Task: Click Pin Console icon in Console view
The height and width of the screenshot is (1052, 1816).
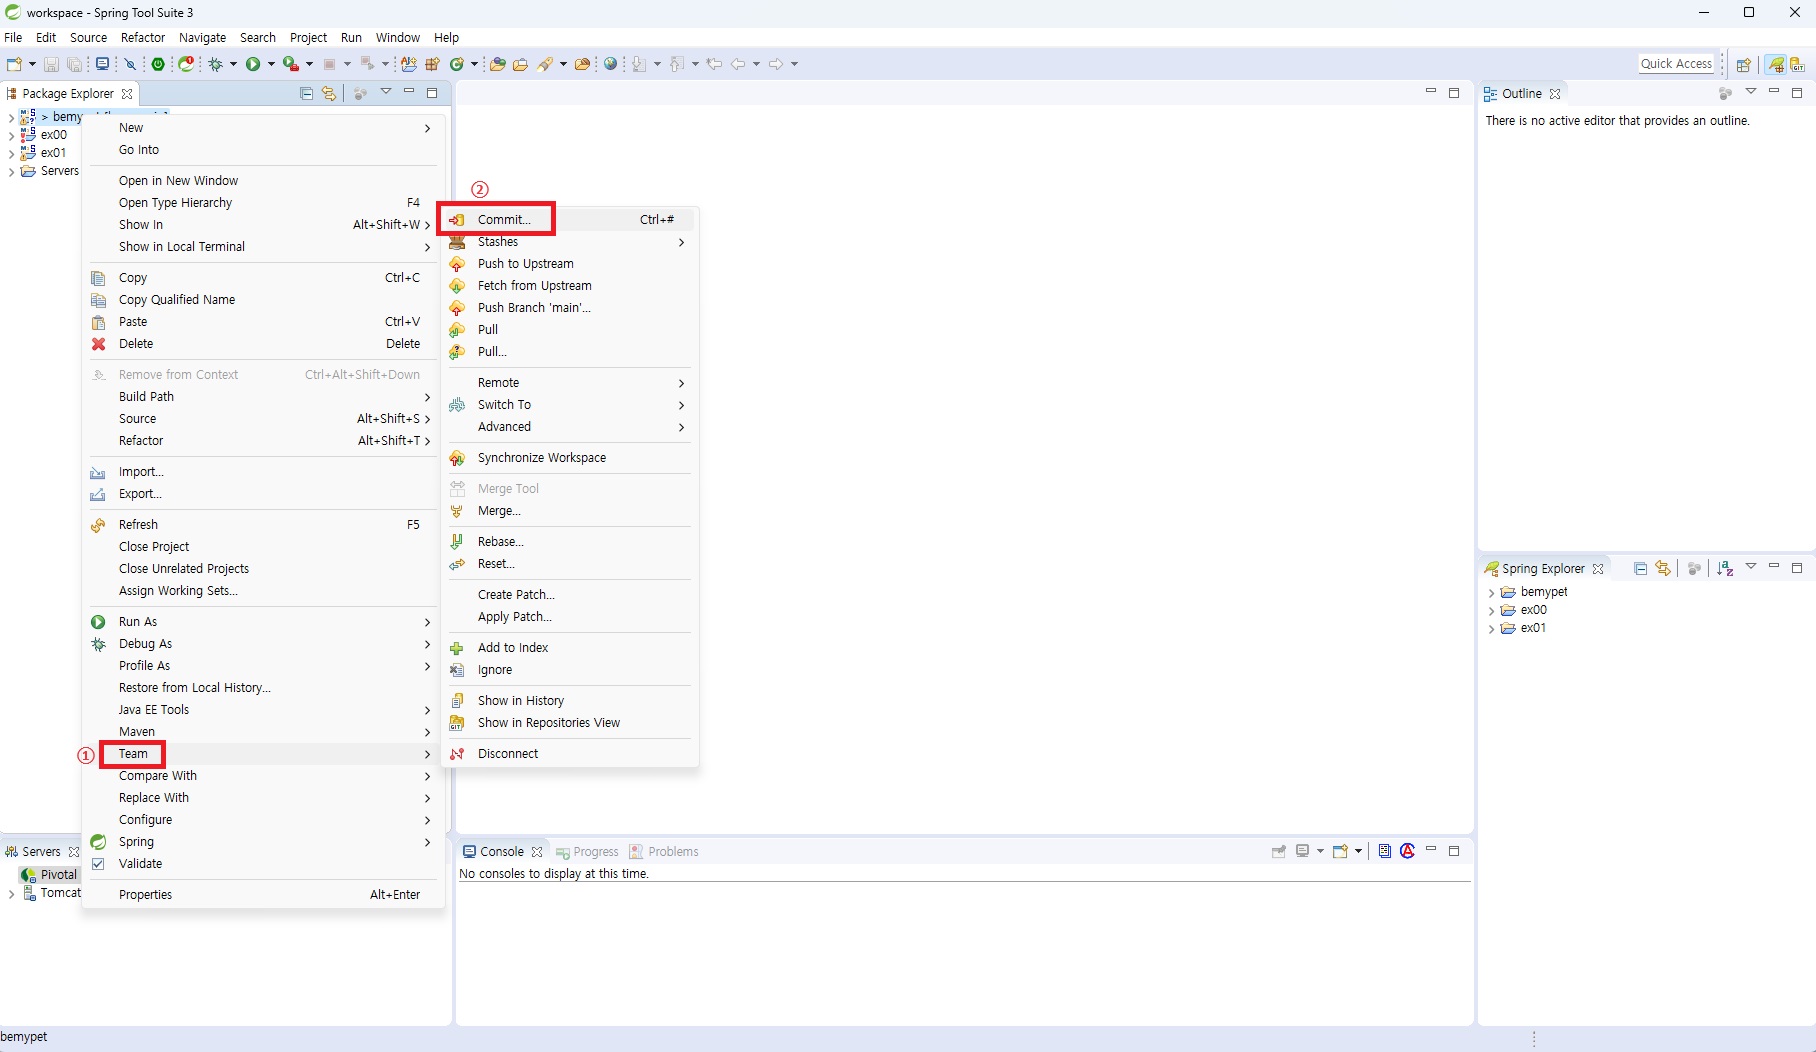Action: [x=1278, y=851]
